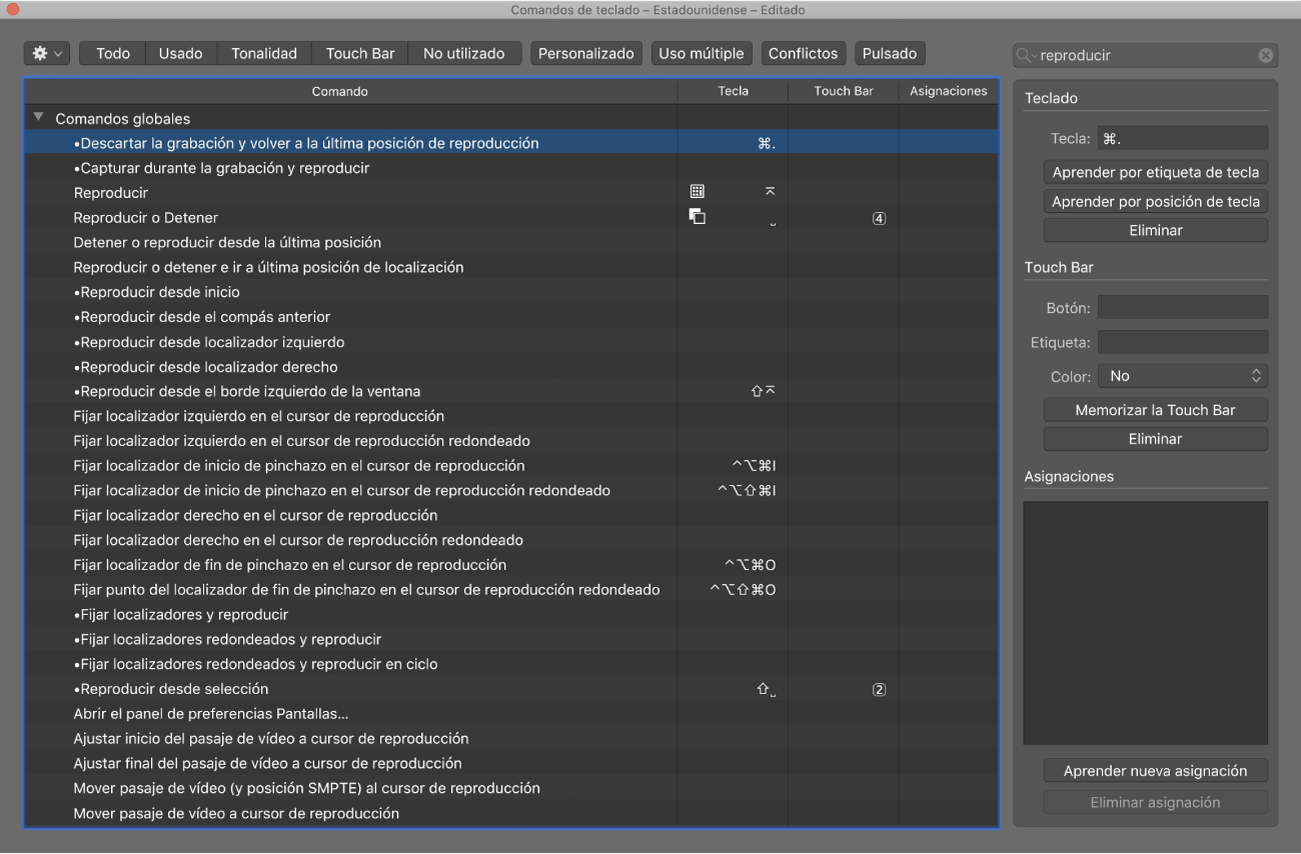Toggle the Personalizado filter

pyautogui.click(x=586, y=53)
